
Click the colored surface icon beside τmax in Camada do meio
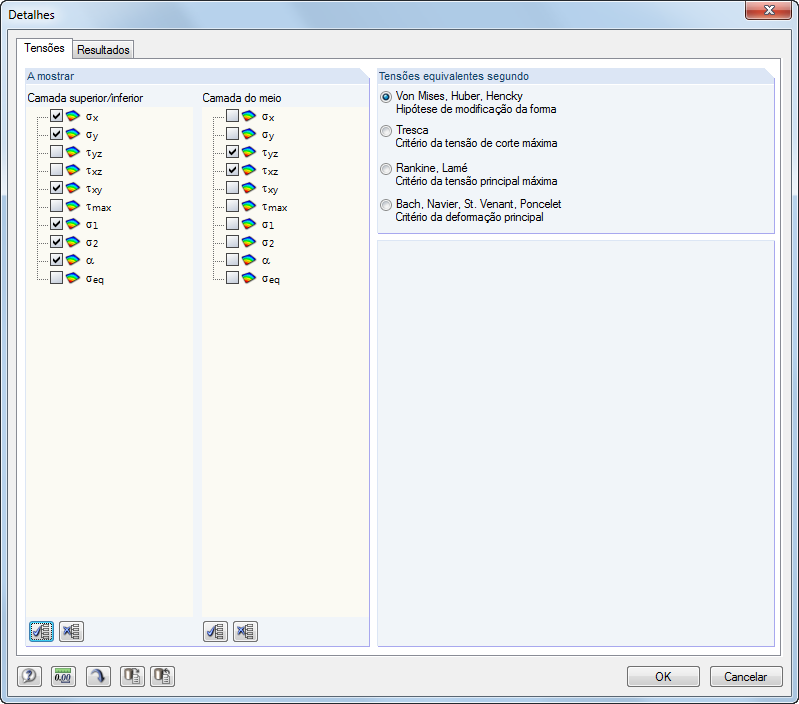coord(249,206)
